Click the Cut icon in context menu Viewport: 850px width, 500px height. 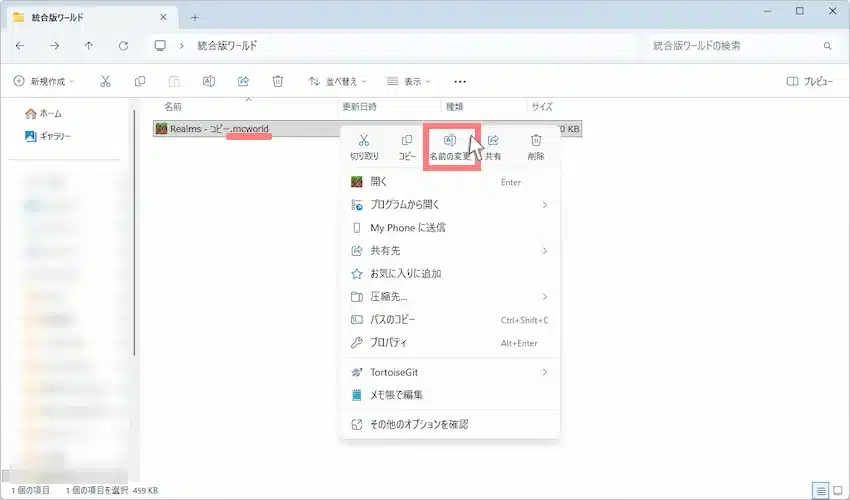pos(364,141)
